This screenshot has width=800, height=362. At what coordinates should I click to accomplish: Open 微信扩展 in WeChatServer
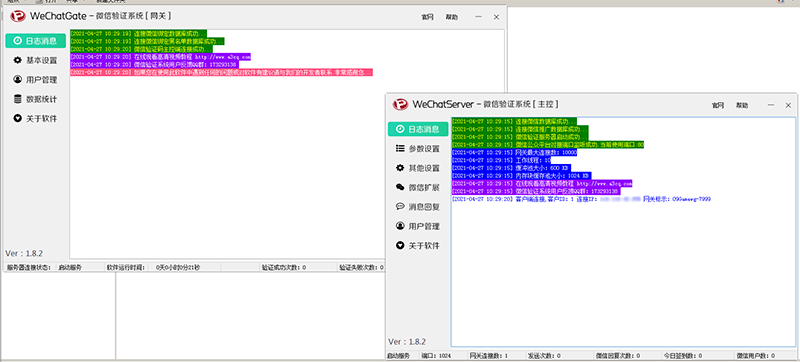click(x=418, y=187)
